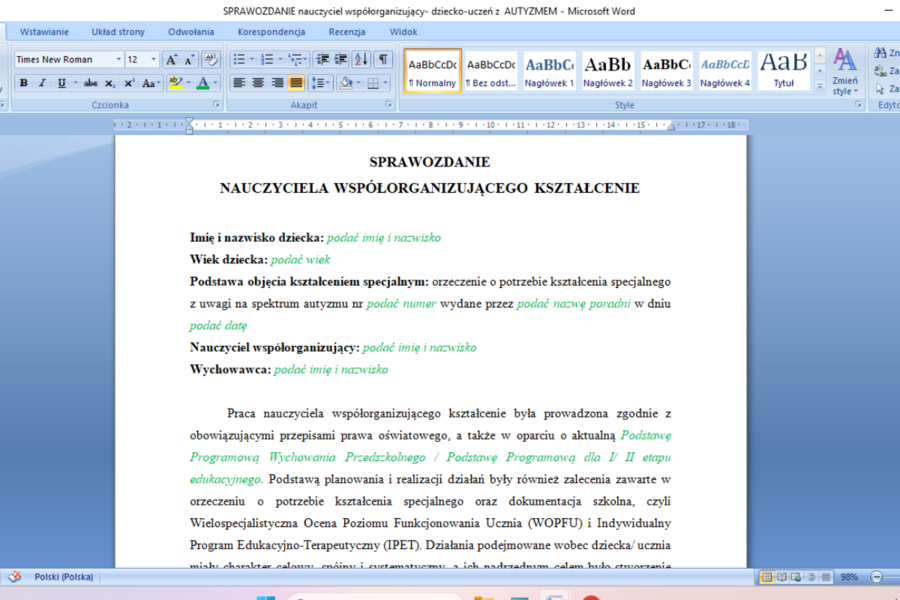Open the Times New Roman font dropdown
Viewport: 900px width, 600px height.
tap(118, 60)
